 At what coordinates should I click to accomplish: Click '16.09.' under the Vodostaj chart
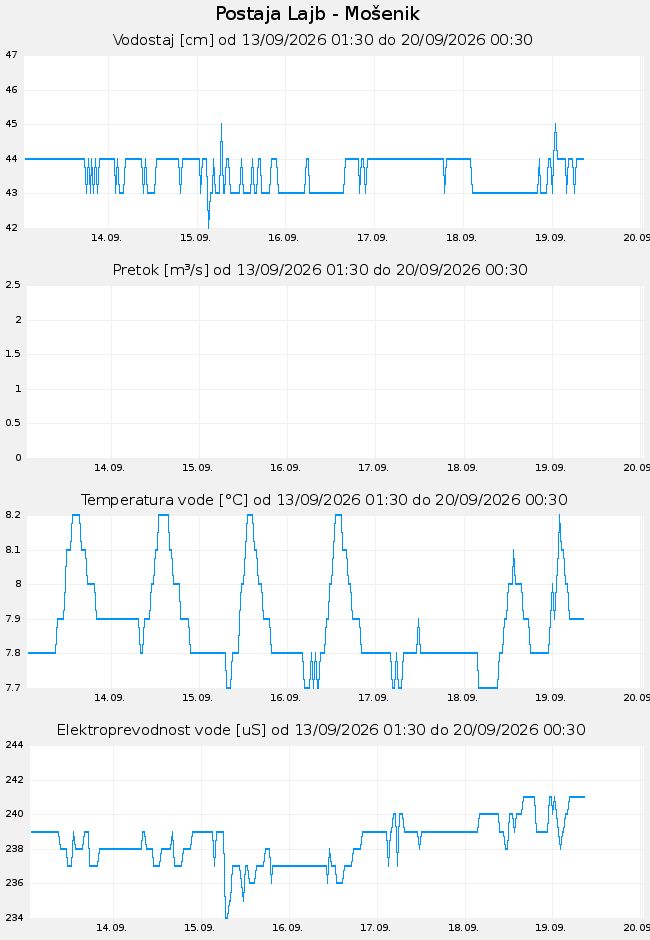(x=283, y=238)
